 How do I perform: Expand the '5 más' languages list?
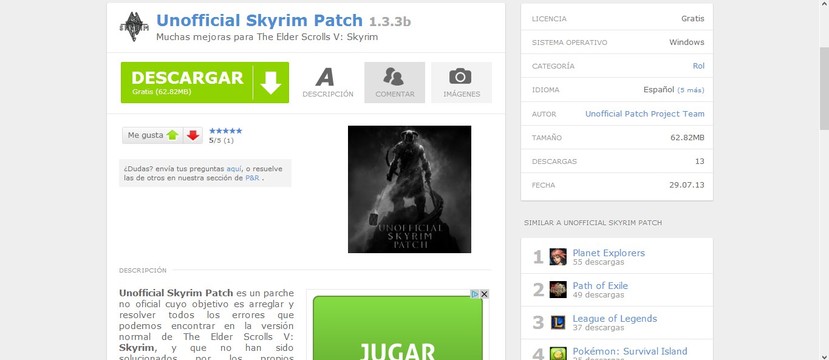691,90
